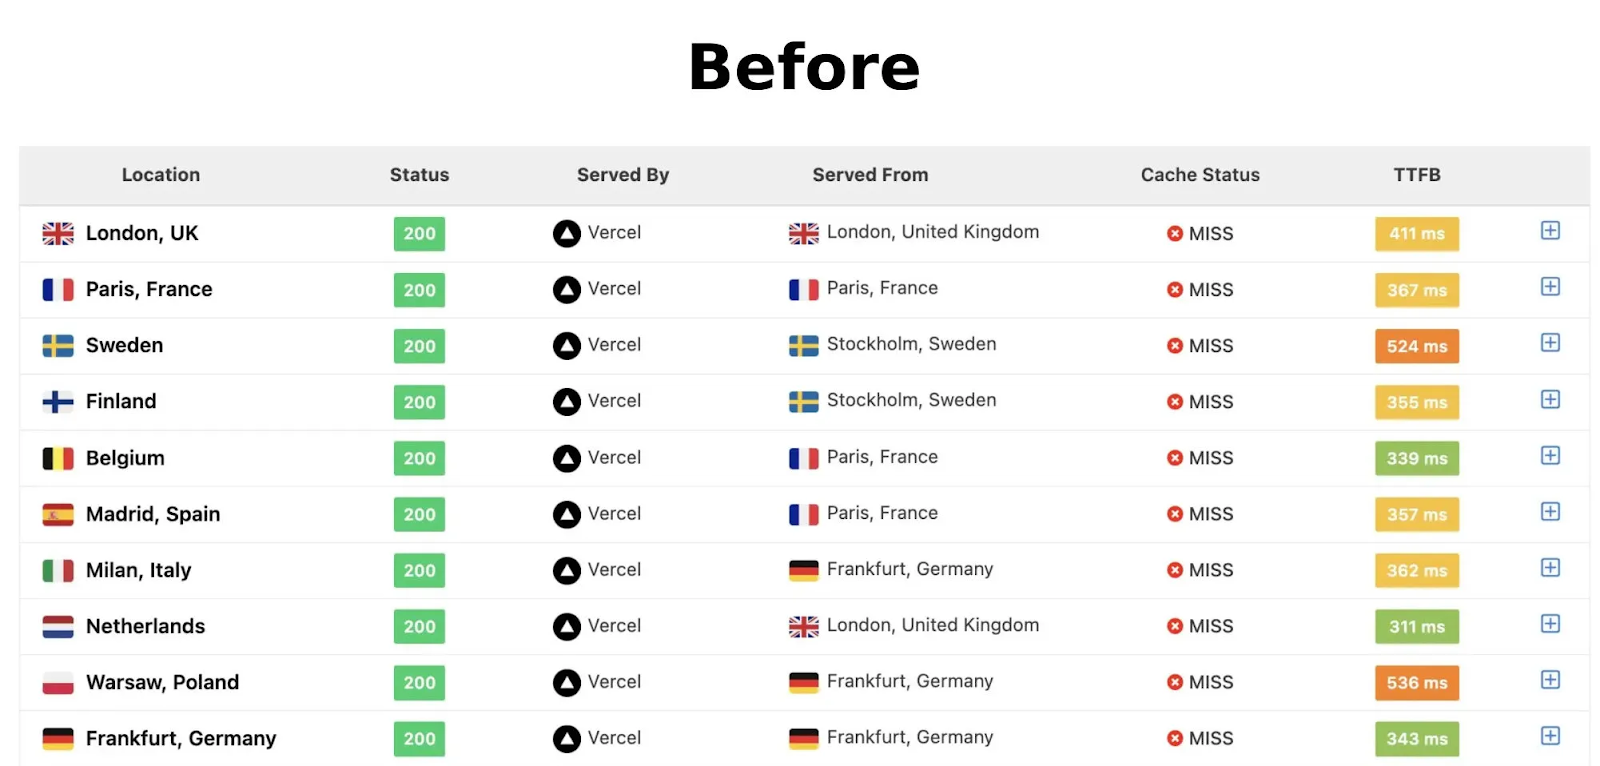The width and height of the screenshot is (1600, 766).
Task: Select the Netherlands location label
Action: pos(146,626)
